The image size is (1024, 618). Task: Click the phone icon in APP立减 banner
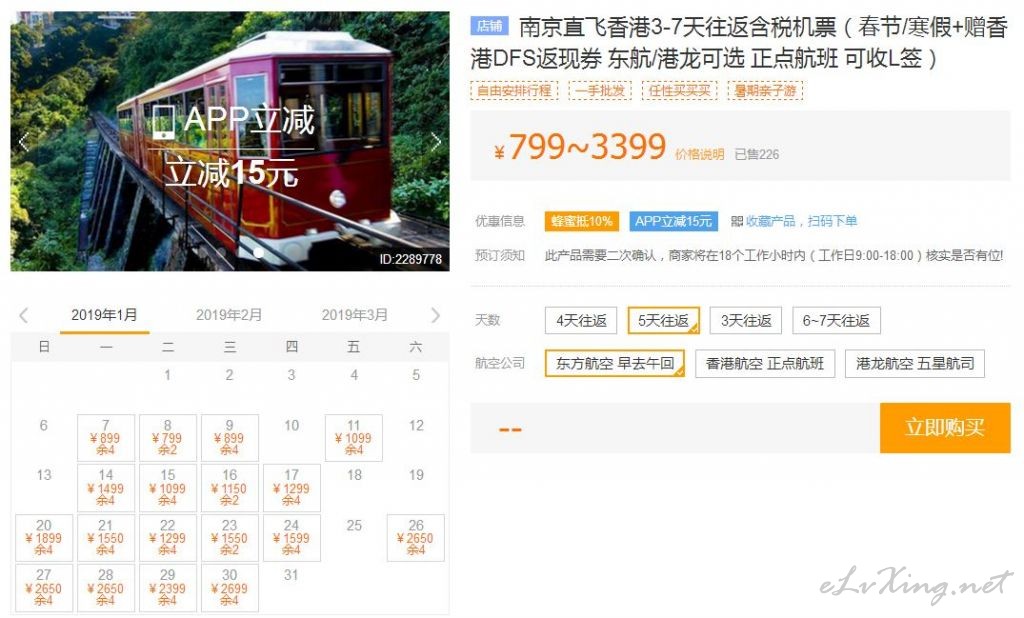(x=163, y=121)
